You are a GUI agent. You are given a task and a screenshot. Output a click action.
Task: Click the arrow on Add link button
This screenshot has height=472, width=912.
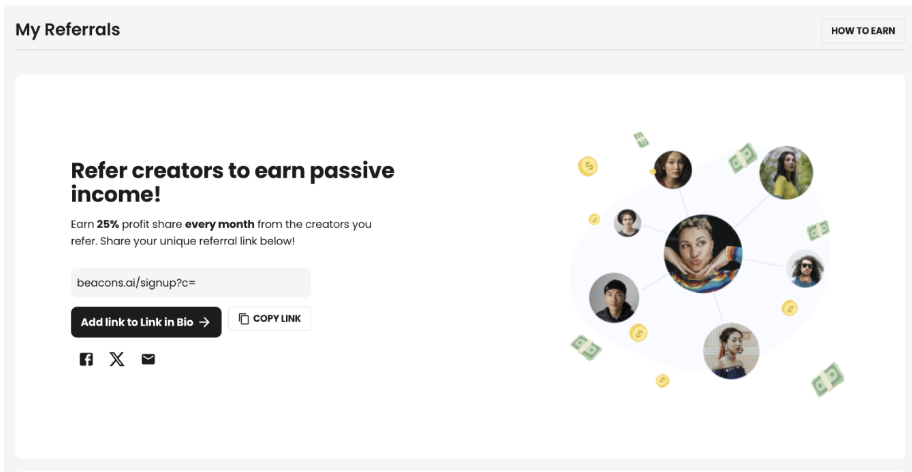point(204,322)
